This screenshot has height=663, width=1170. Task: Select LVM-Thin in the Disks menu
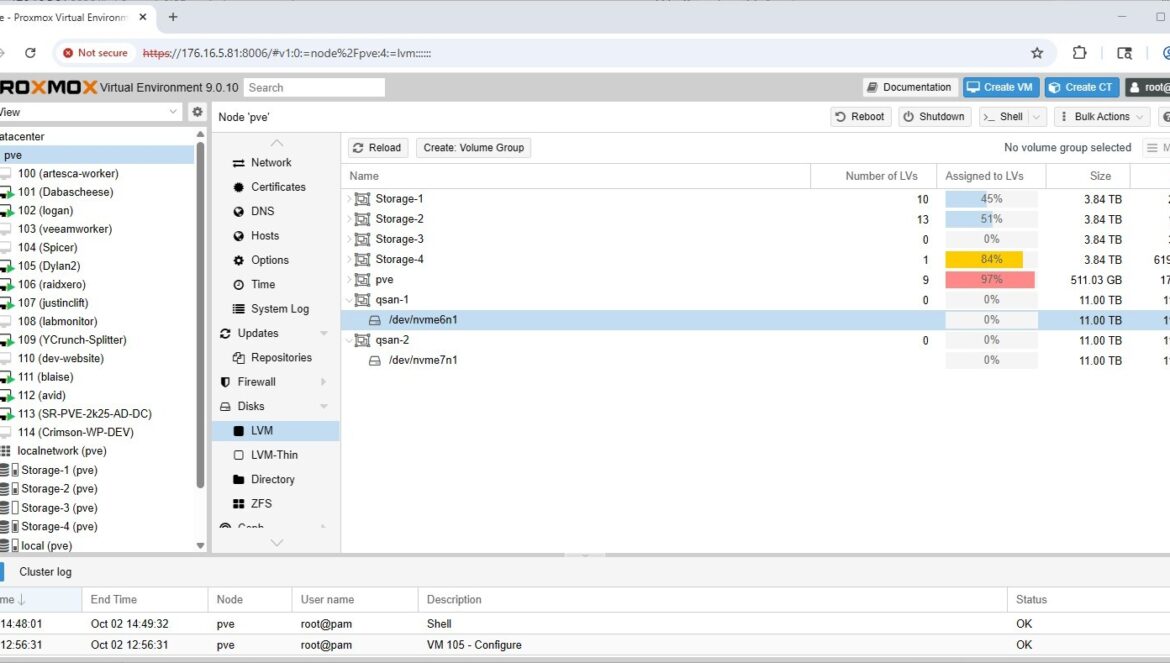(x=274, y=455)
